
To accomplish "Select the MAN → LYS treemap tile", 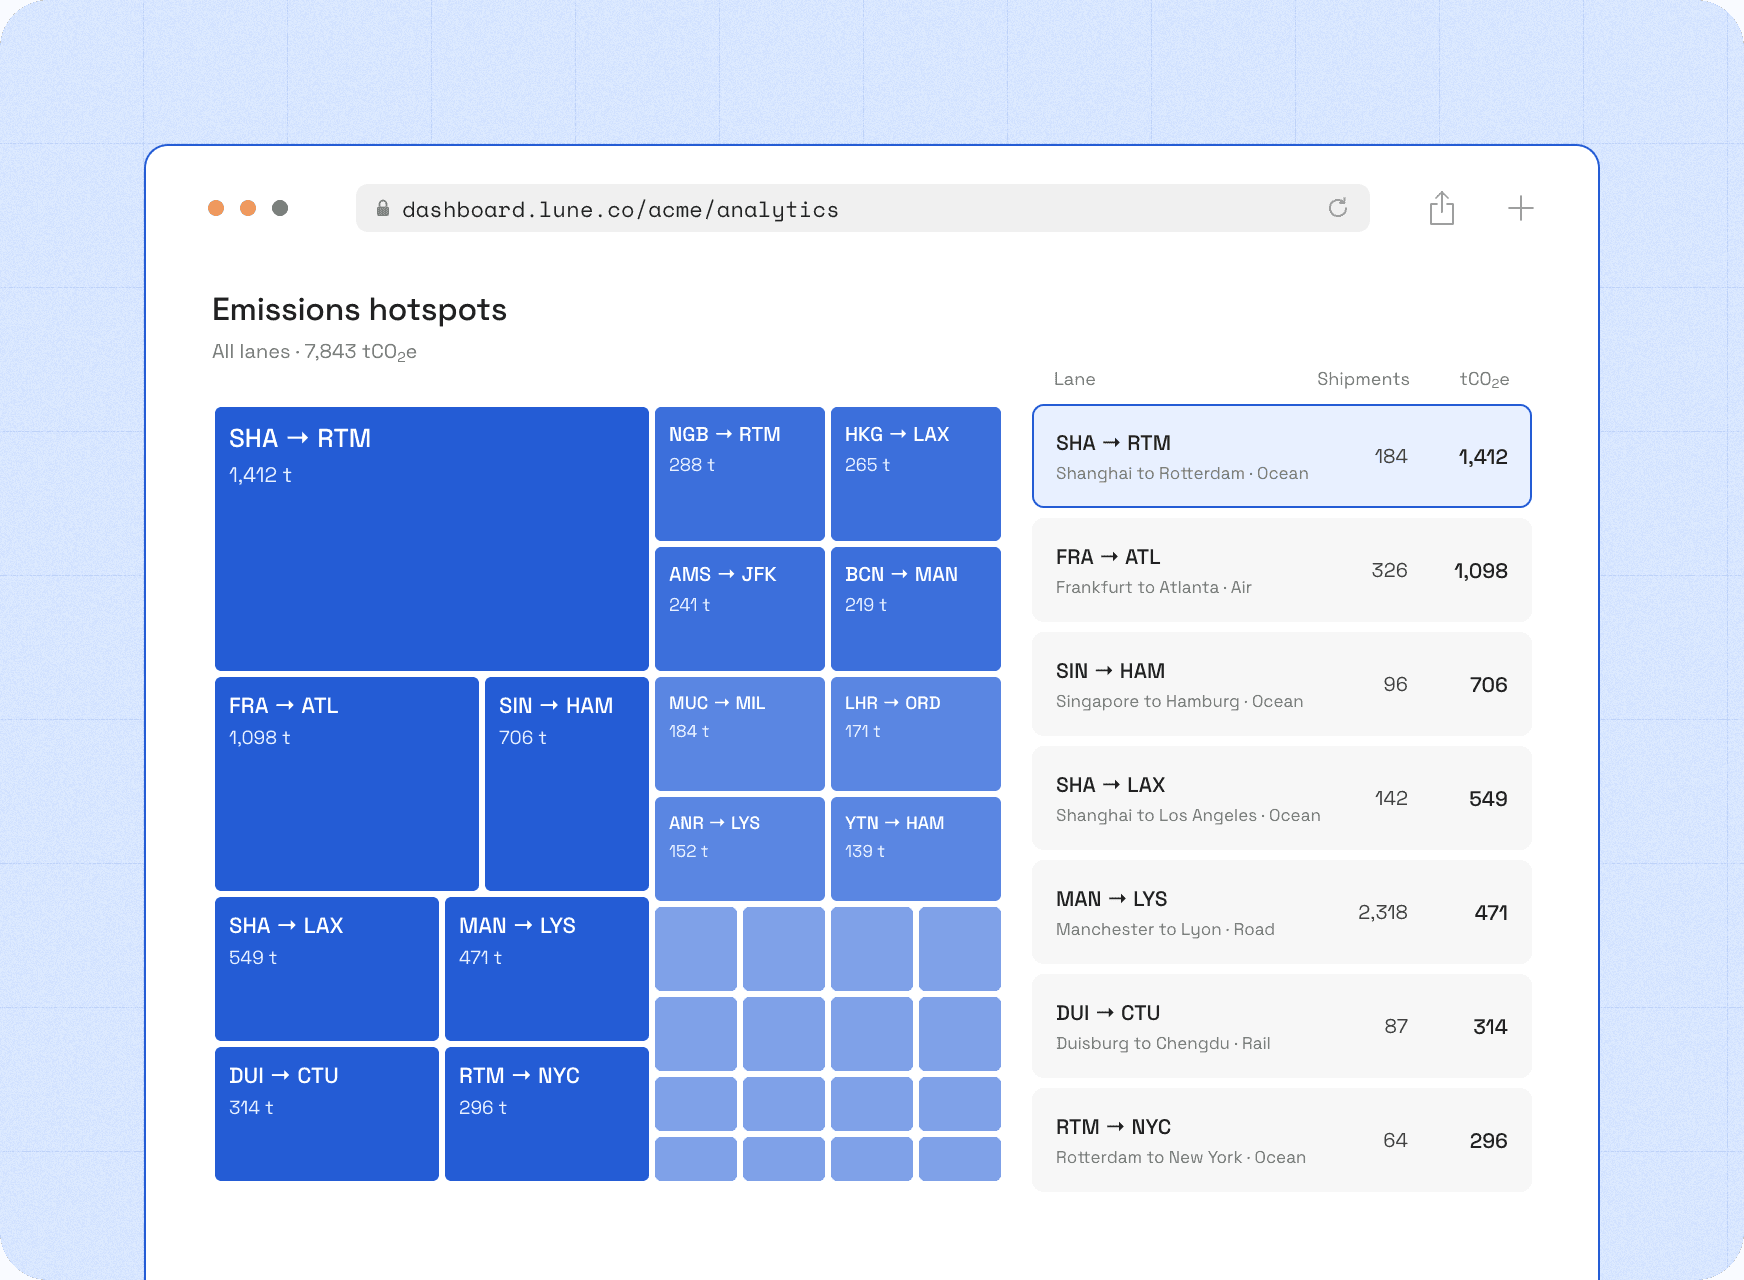I will [x=547, y=968].
